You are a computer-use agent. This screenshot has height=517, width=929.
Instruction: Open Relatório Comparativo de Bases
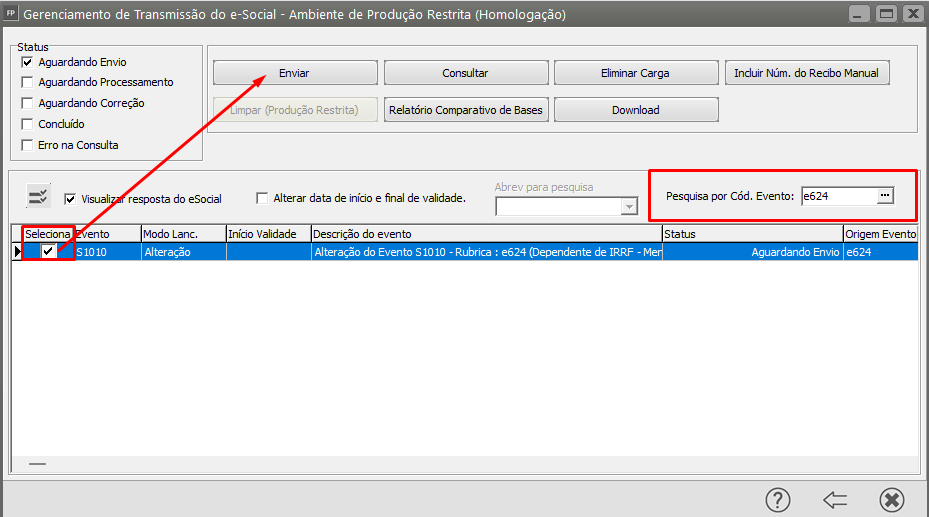pyautogui.click(x=465, y=110)
